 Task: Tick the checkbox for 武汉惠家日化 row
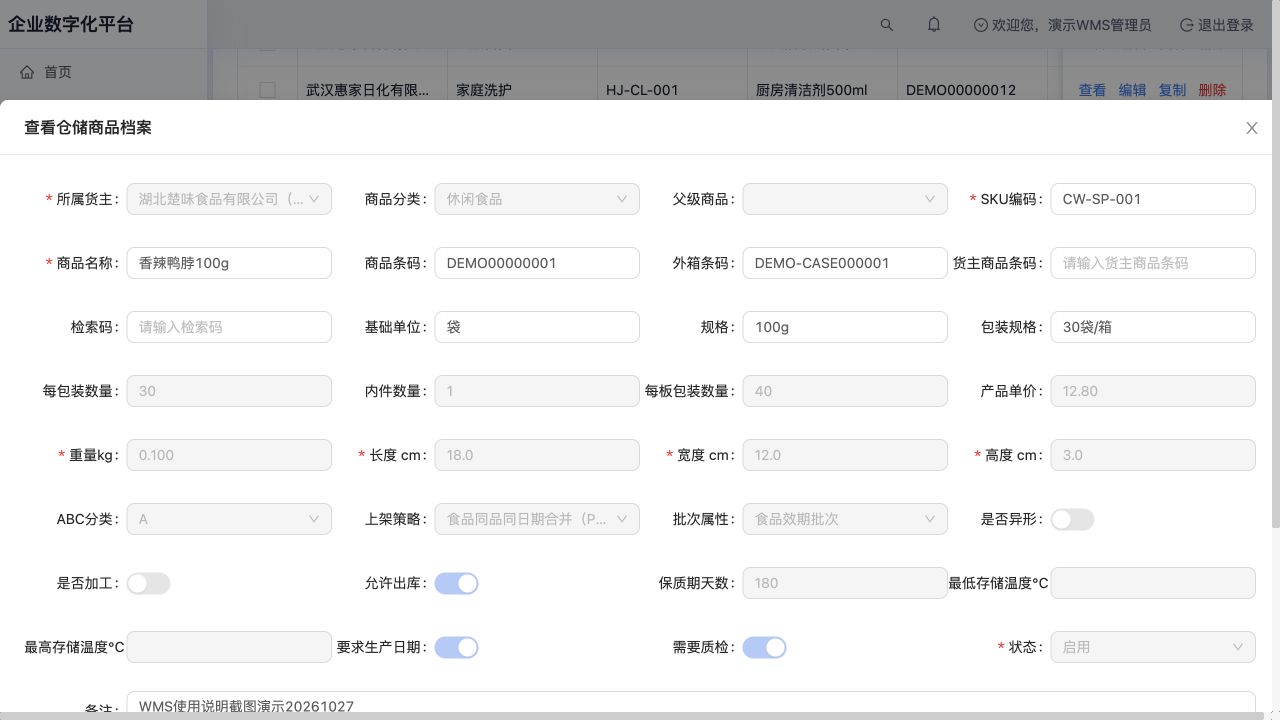267,90
